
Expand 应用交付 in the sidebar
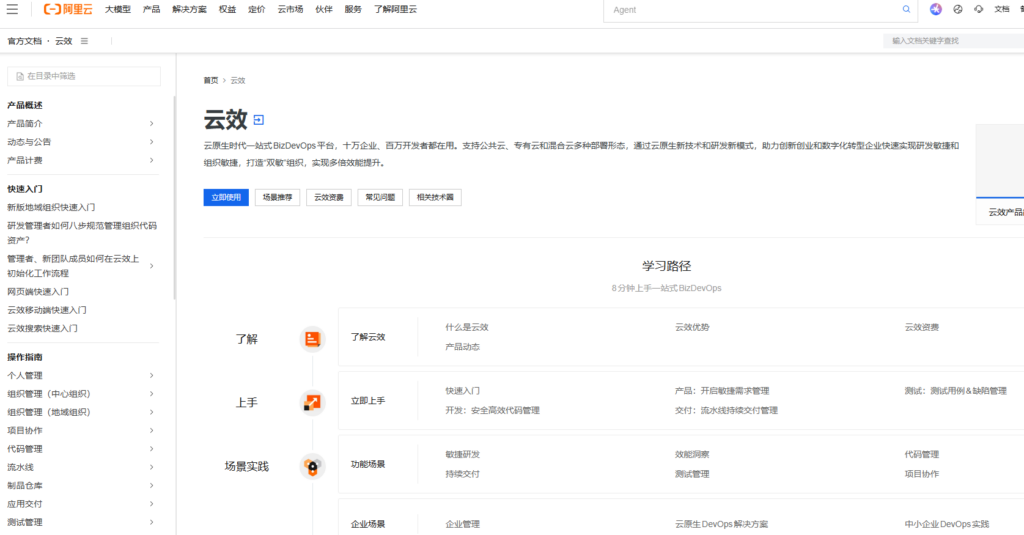coord(152,504)
